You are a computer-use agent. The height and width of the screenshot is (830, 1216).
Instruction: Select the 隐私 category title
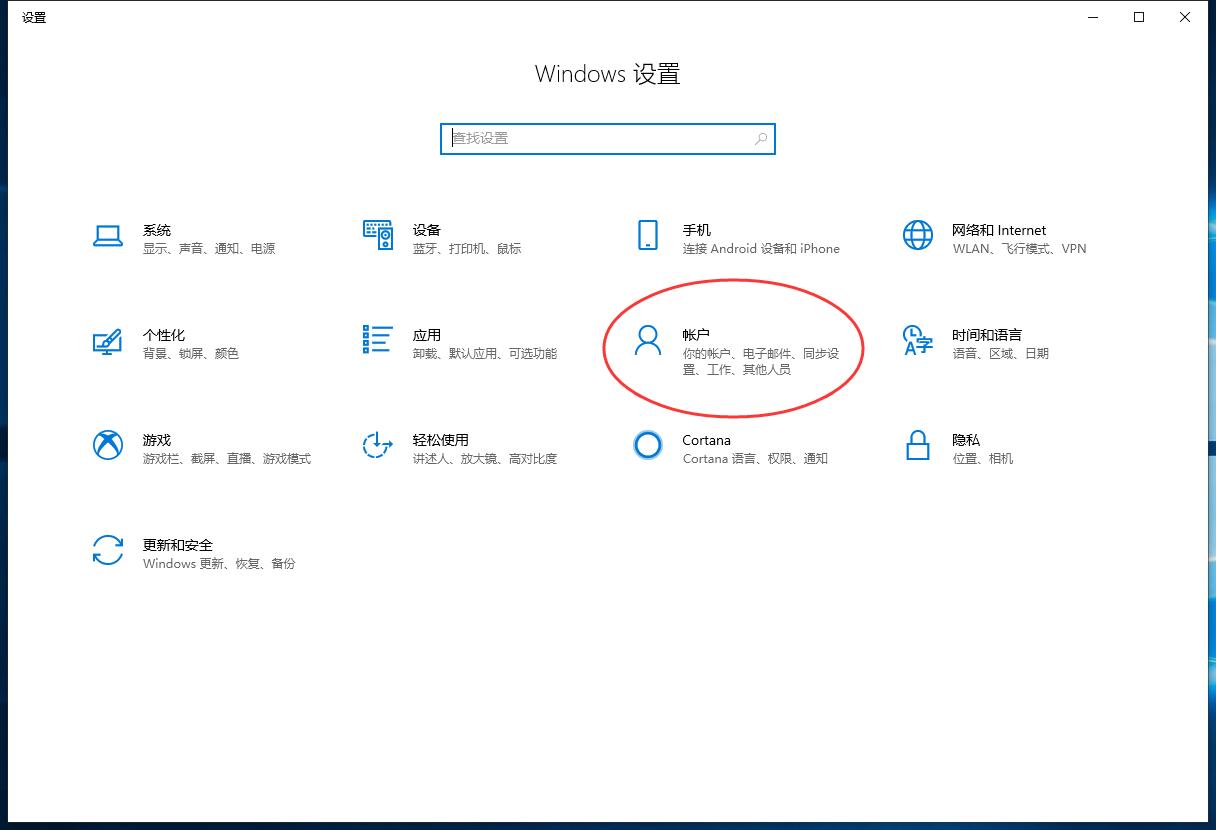click(x=966, y=440)
